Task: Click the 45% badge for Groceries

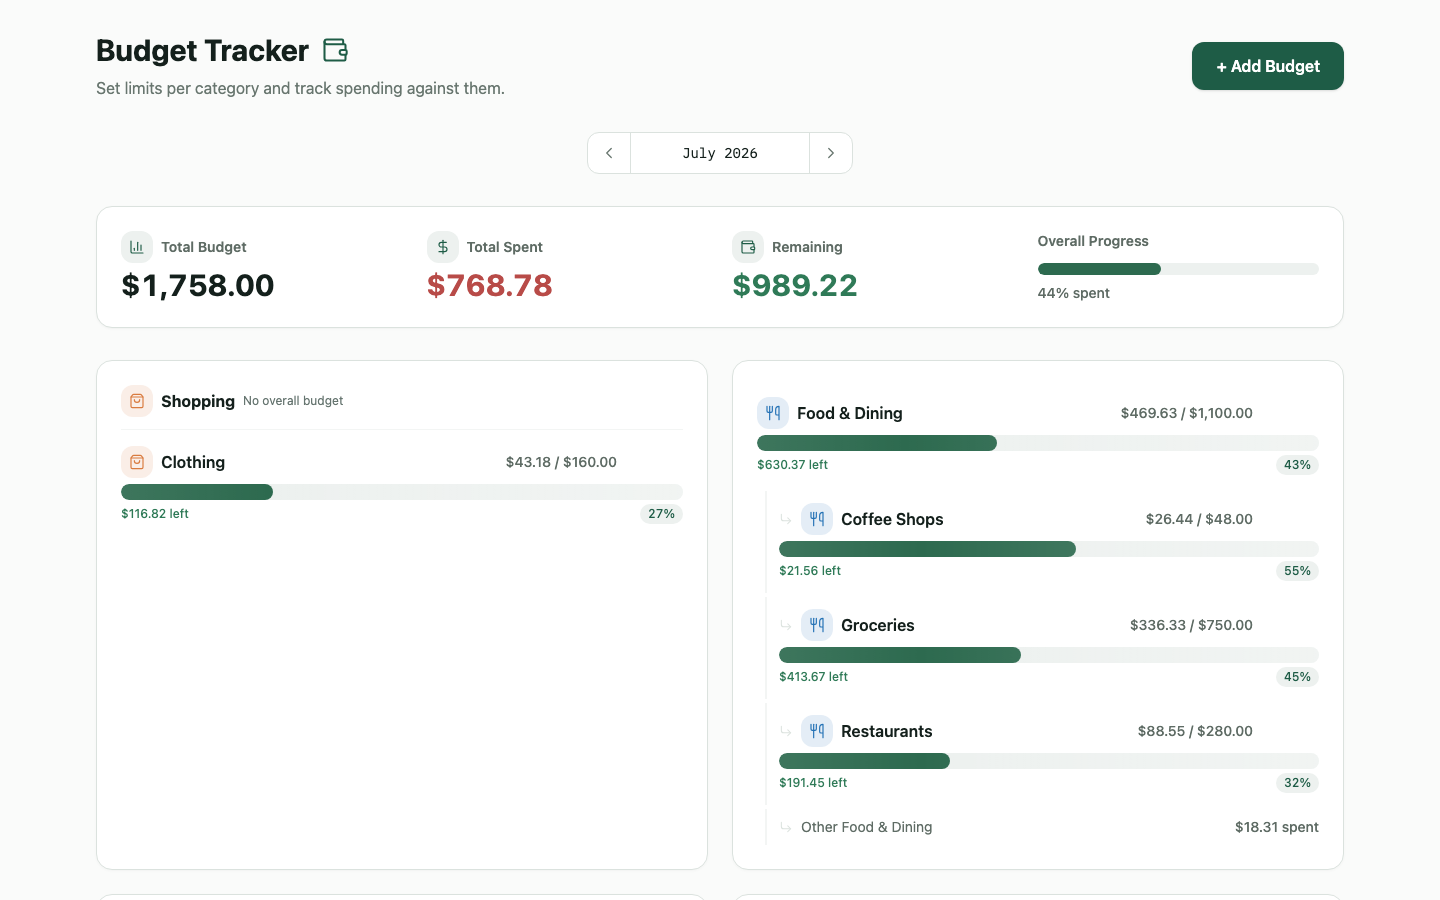Action: 1297,677
